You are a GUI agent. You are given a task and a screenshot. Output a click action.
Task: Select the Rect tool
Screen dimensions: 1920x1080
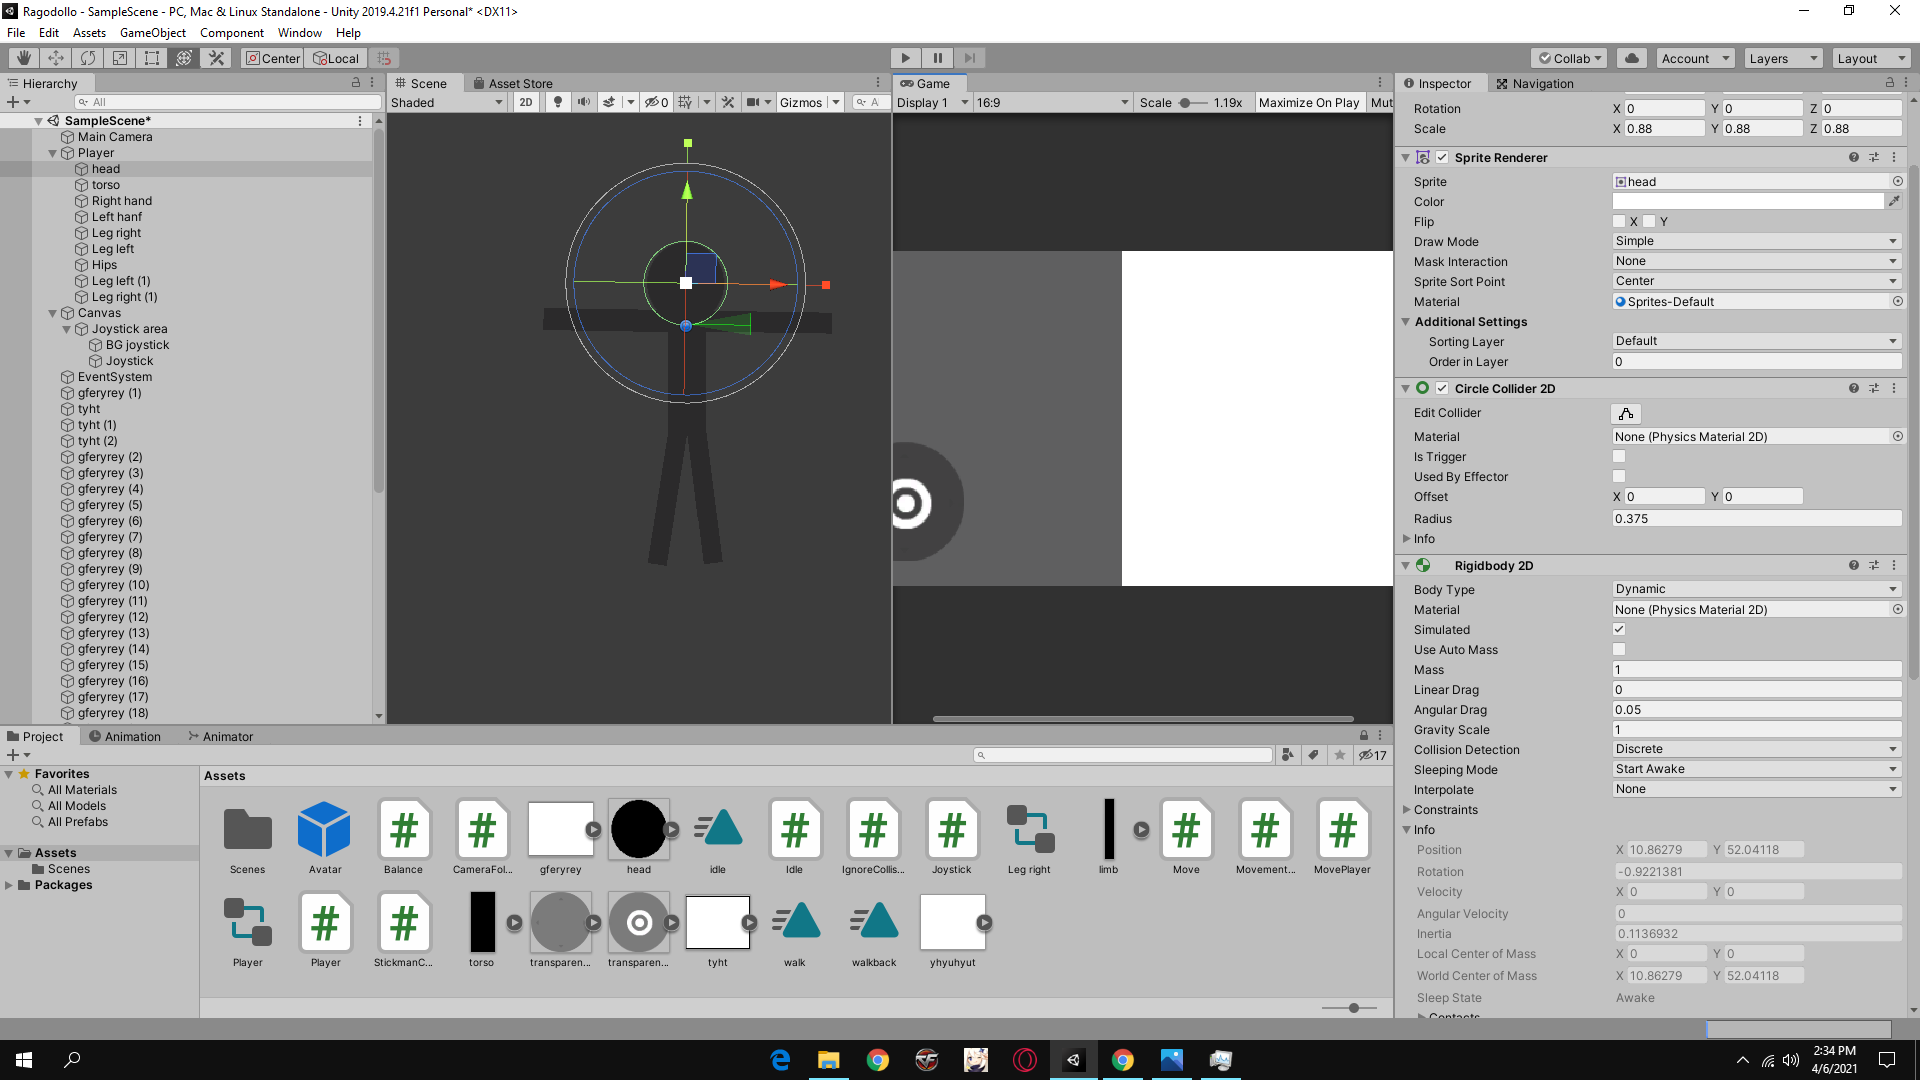152,58
